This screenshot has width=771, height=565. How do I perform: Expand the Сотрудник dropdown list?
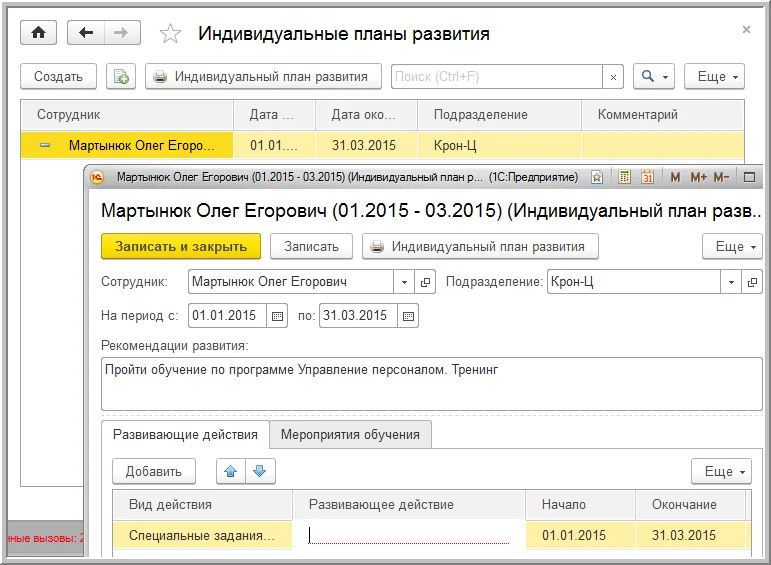[402, 283]
